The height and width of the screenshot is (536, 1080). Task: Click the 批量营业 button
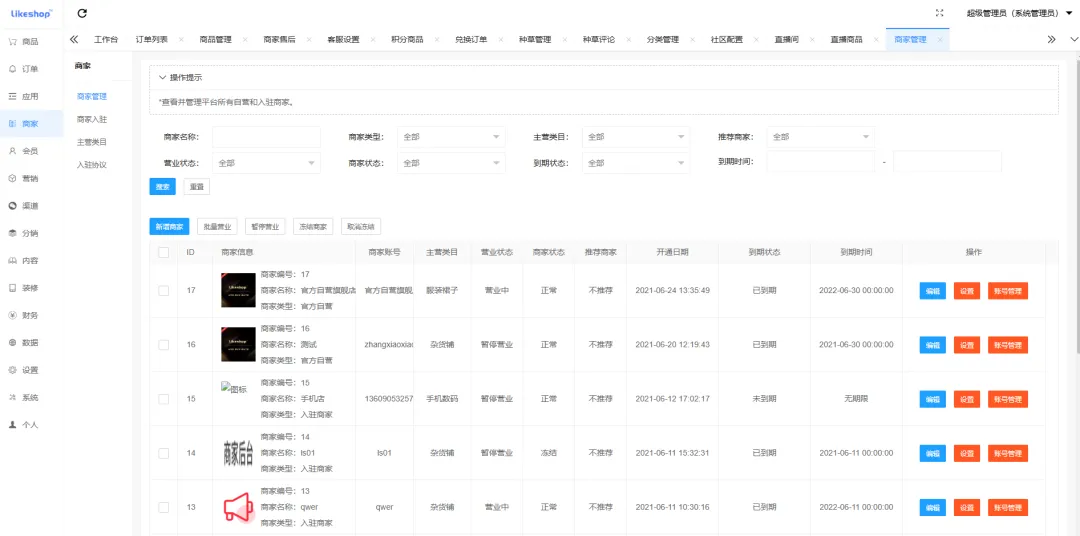click(217, 227)
